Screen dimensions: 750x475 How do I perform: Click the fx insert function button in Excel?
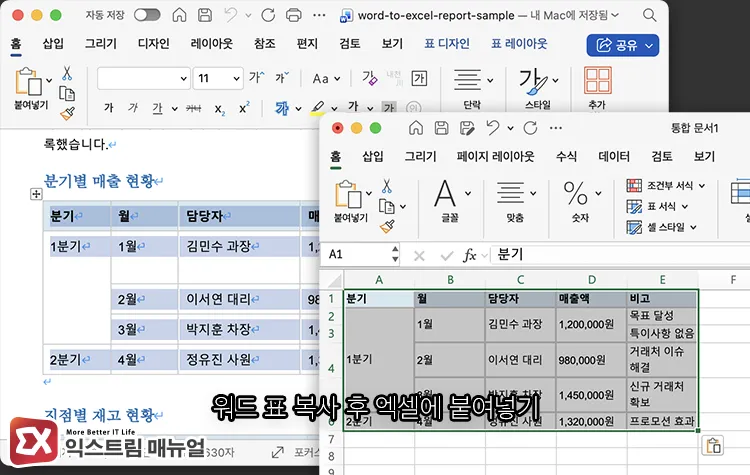coord(469,255)
